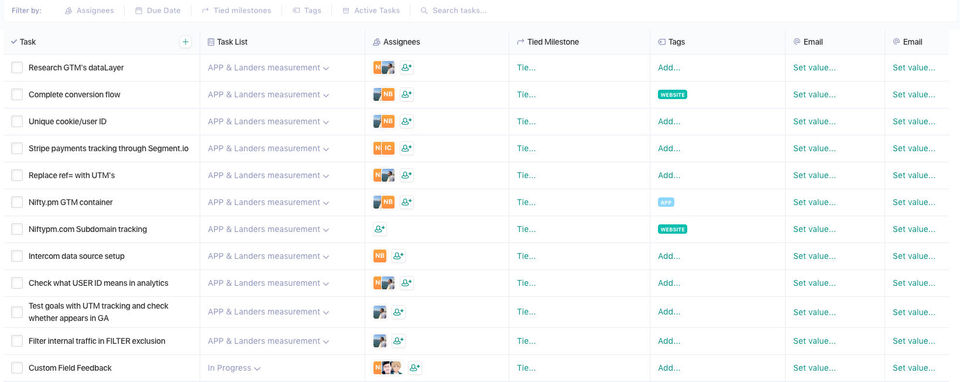Click NB avatar on Intercom data source setup
960x382 pixels.
pos(380,256)
